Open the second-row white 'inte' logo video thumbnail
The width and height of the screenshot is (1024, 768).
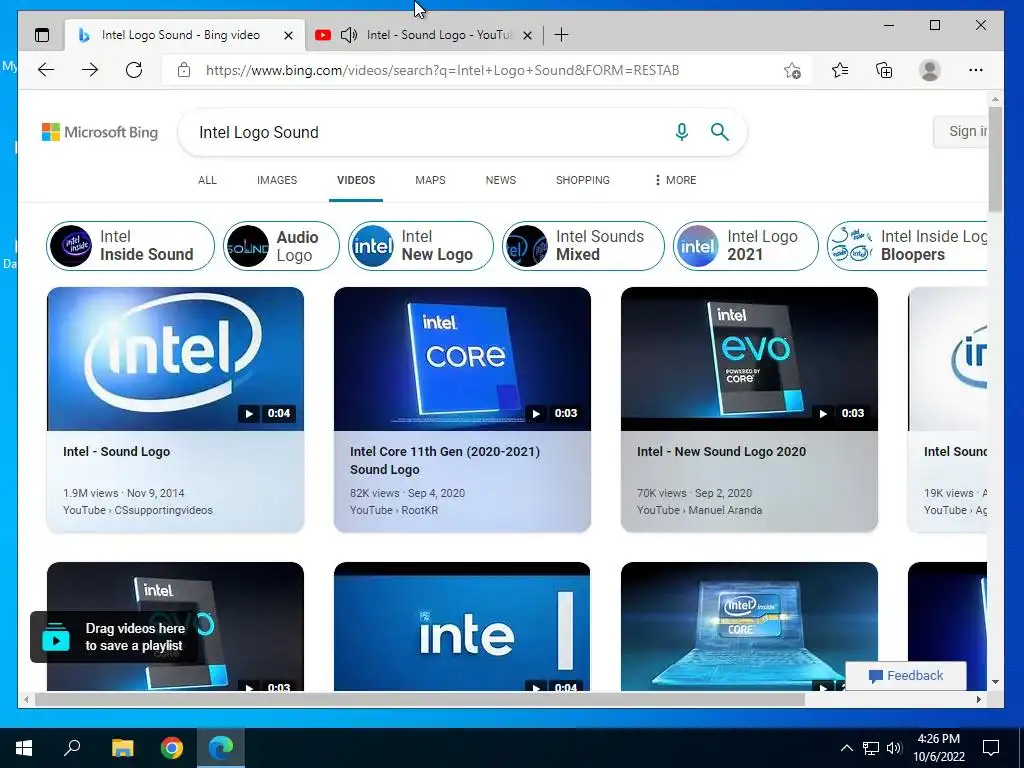(462, 626)
